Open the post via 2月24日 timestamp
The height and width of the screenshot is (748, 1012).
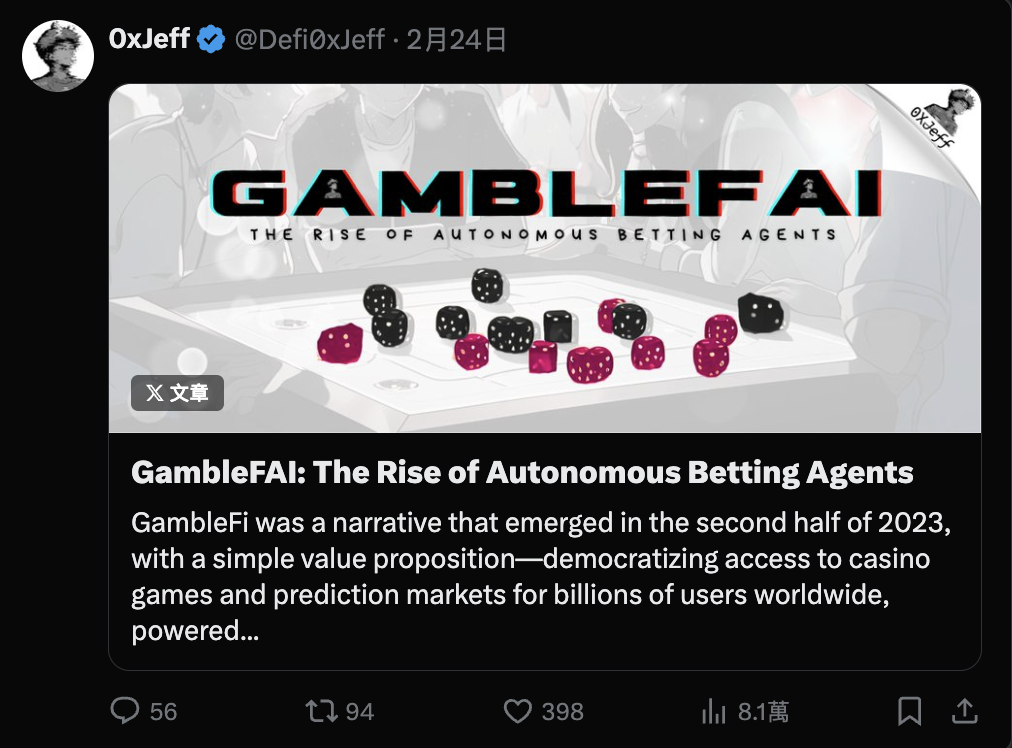point(456,40)
